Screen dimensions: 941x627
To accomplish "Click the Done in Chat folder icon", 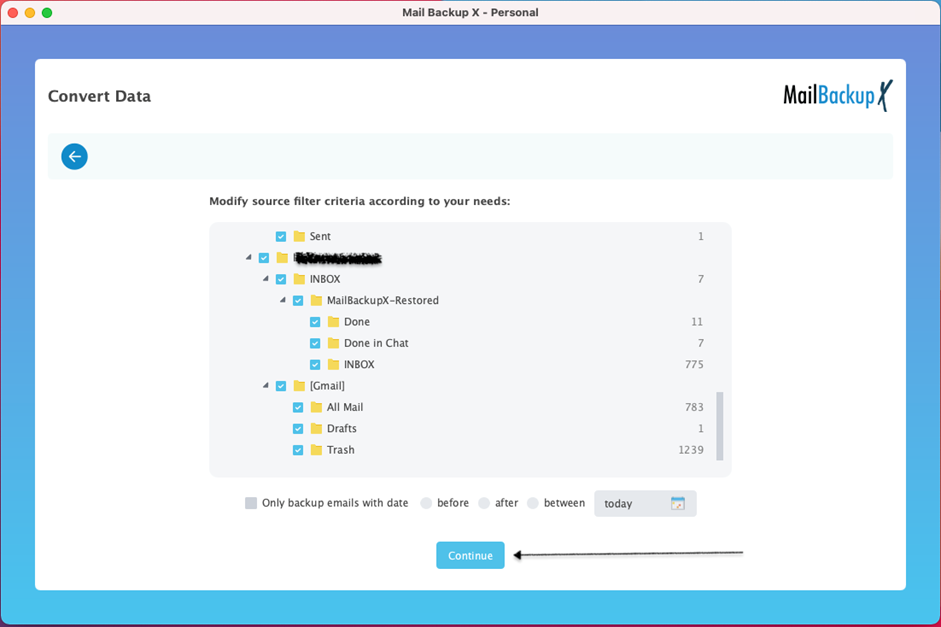I will pos(333,343).
